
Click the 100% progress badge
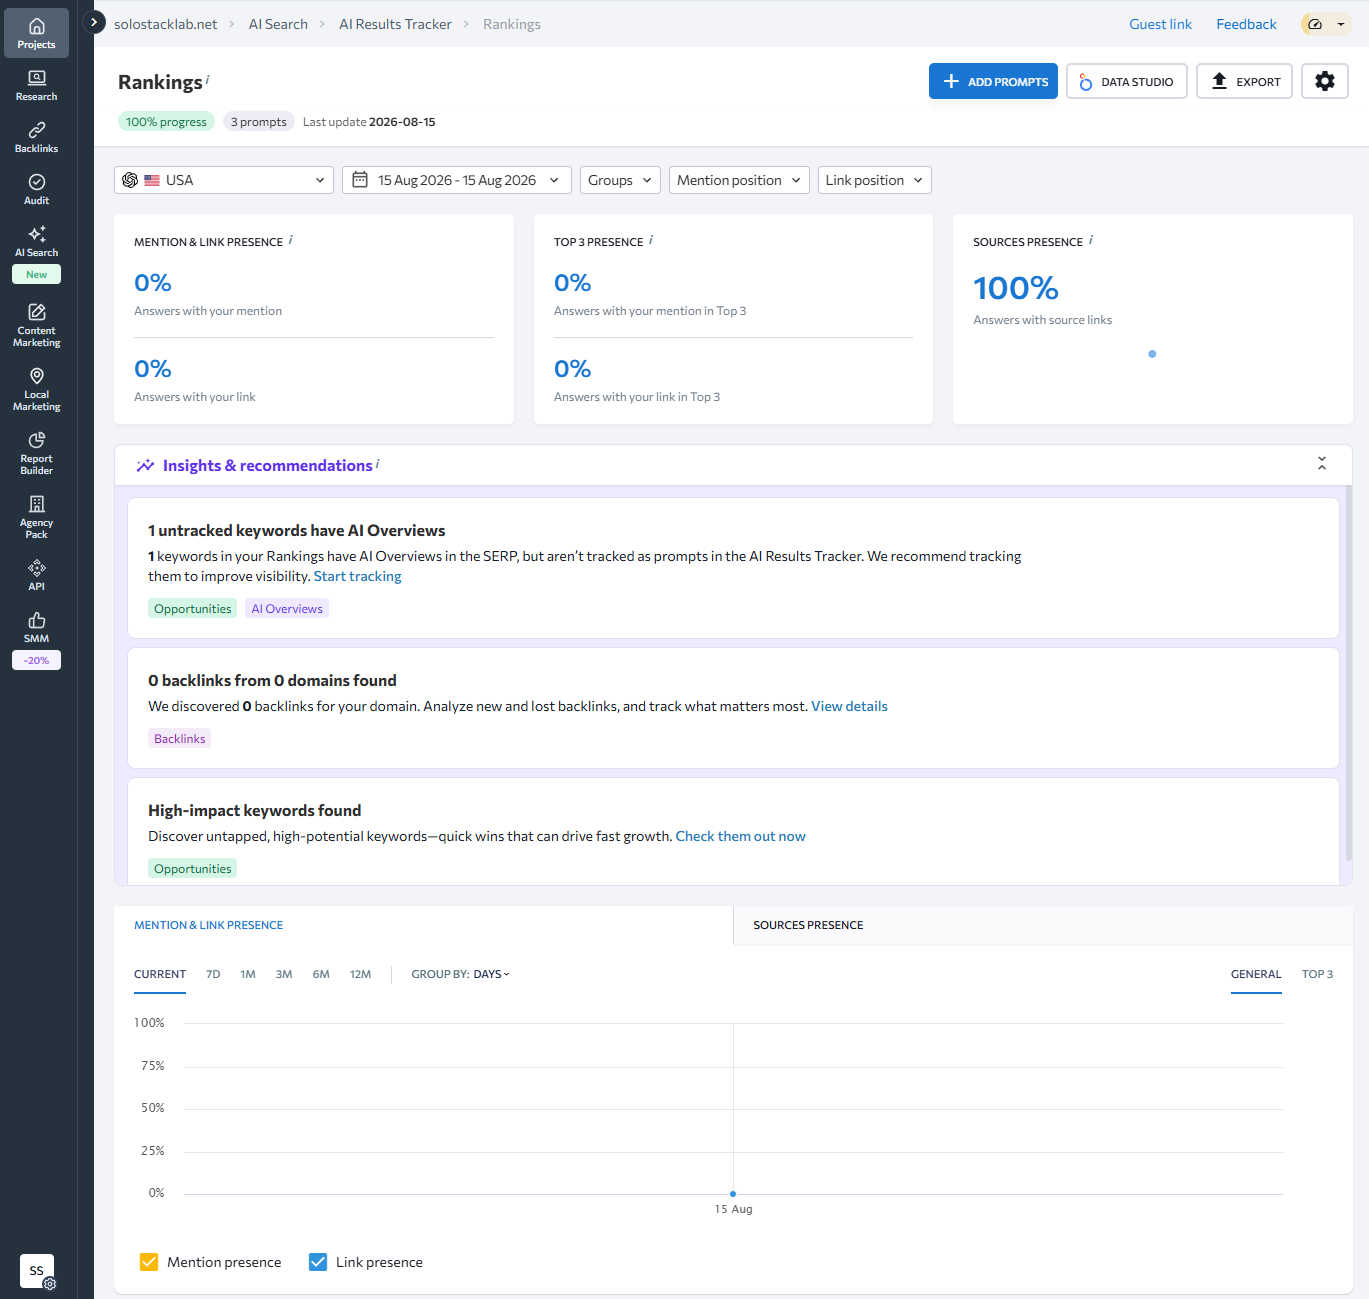pyautogui.click(x=166, y=122)
